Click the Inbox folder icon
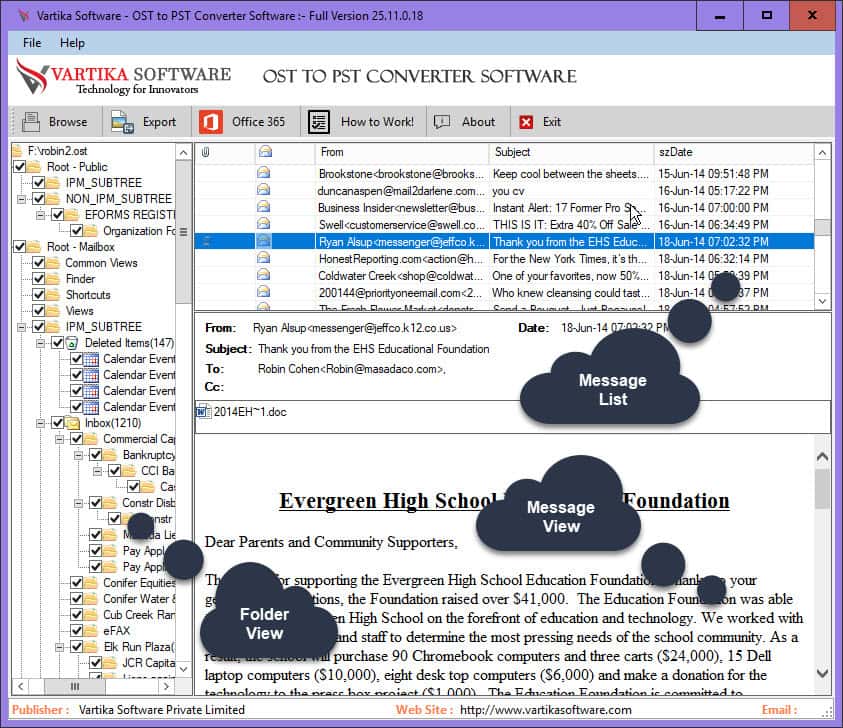 (72, 423)
